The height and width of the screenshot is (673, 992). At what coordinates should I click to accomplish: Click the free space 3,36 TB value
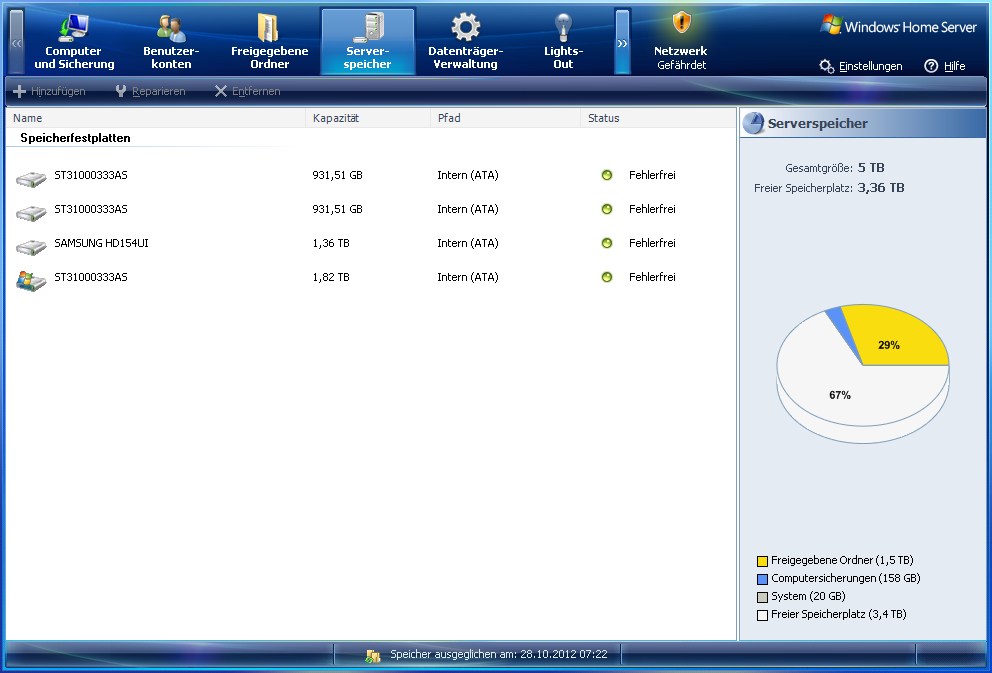881,187
